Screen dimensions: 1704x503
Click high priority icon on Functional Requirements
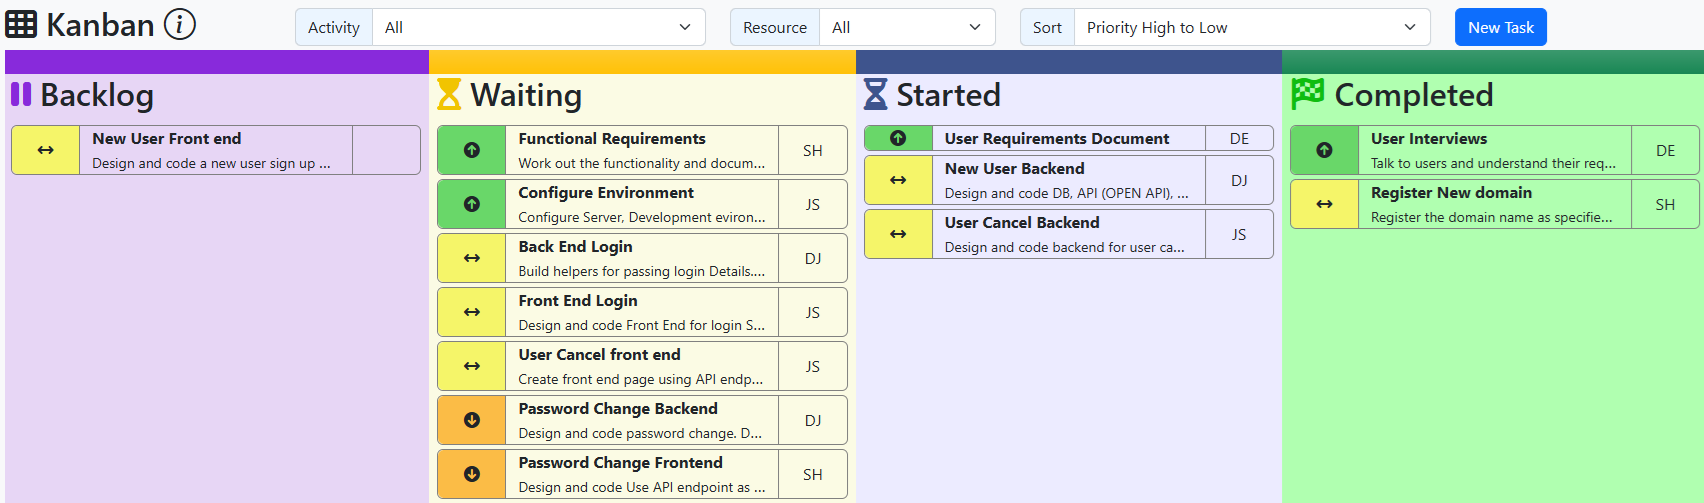pos(472,150)
